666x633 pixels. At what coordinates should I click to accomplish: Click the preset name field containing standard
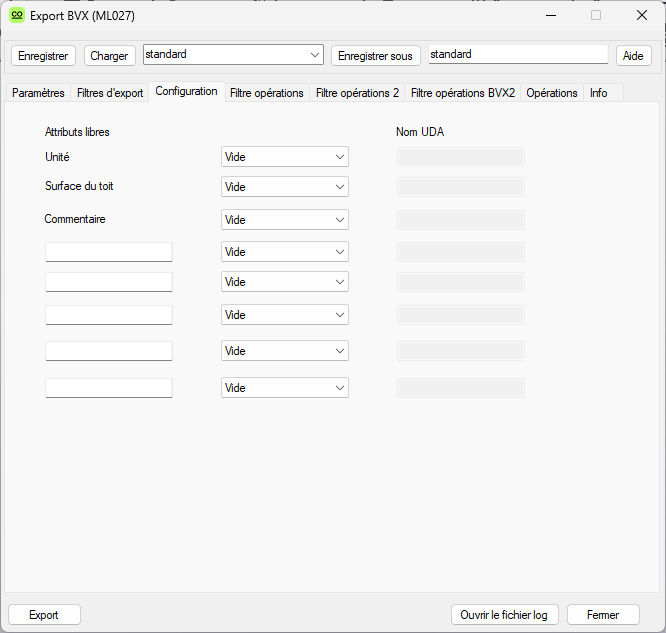click(x=518, y=54)
